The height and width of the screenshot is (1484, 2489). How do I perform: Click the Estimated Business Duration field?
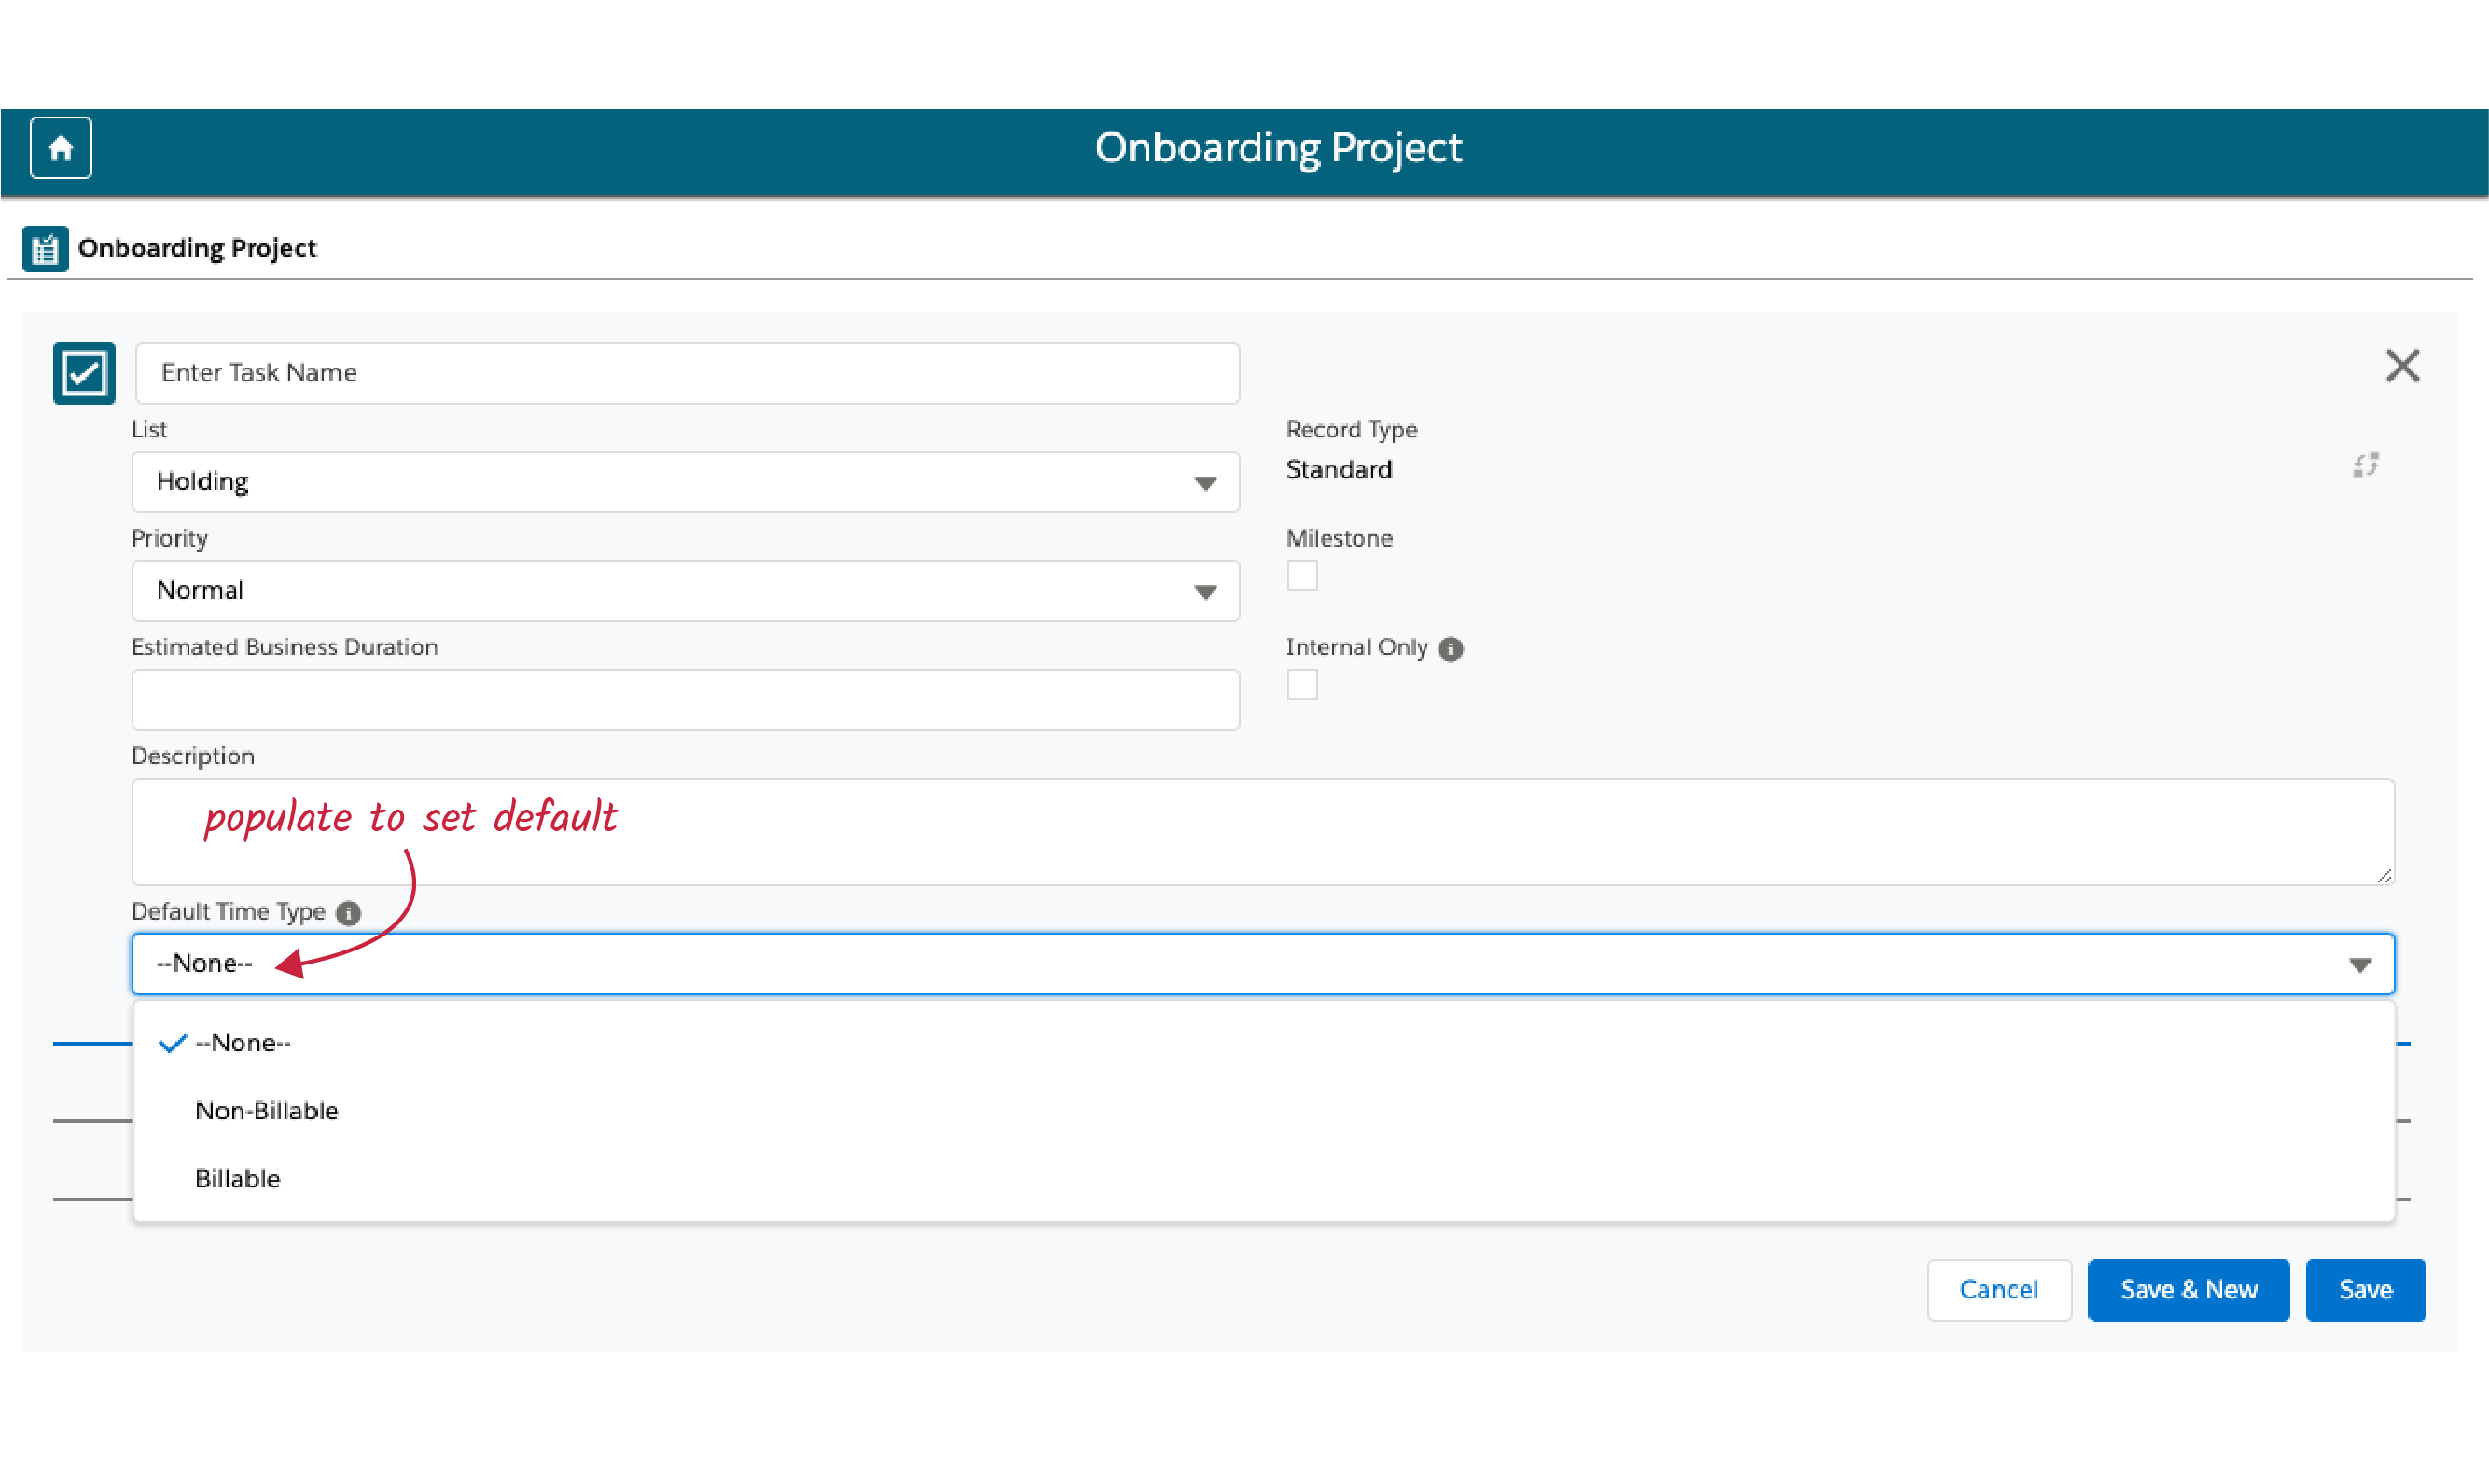(x=686, y=698)
